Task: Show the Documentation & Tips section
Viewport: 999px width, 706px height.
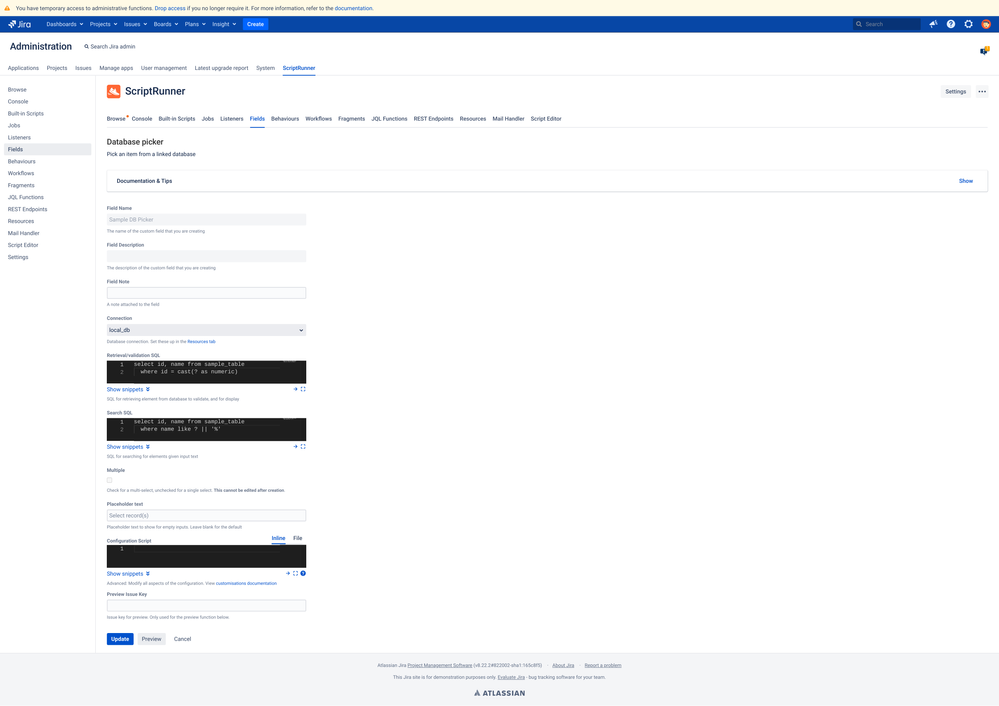Action: (965, 181)
